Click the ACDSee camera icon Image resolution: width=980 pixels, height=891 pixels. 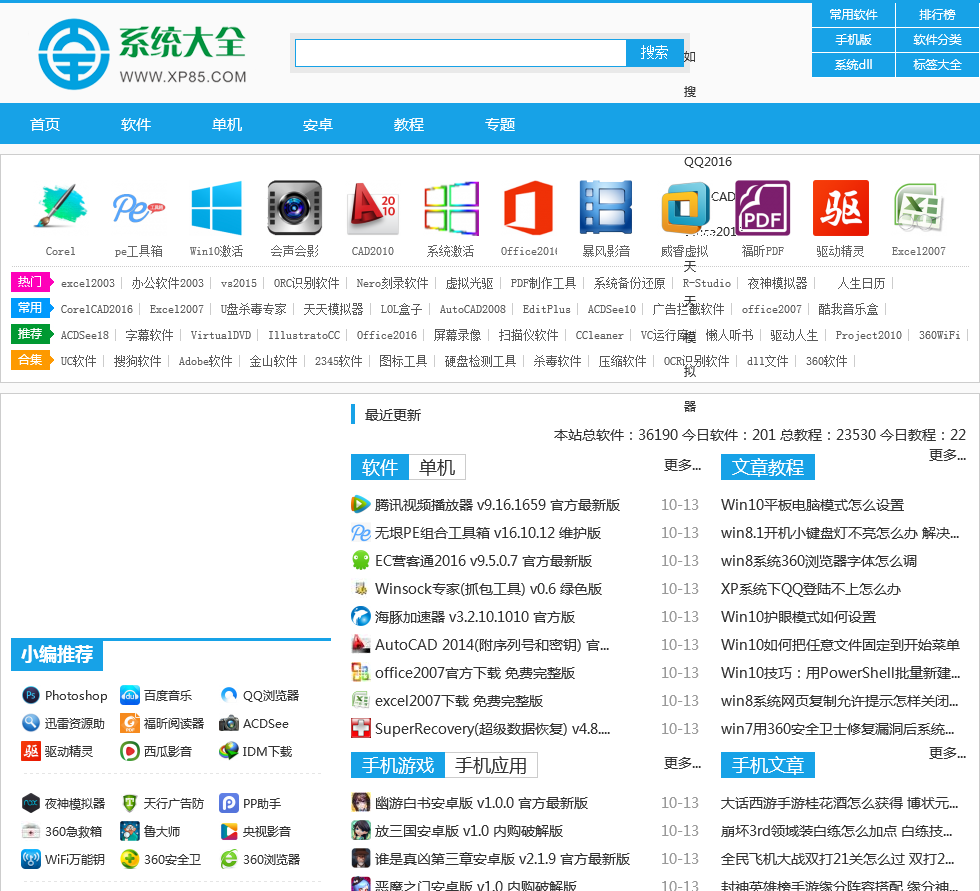click(229, 723)
